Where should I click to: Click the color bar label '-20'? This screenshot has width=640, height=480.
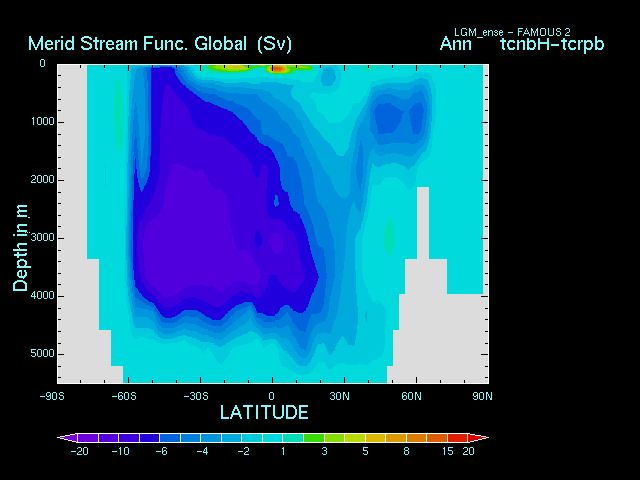click(x=80, y=451)
